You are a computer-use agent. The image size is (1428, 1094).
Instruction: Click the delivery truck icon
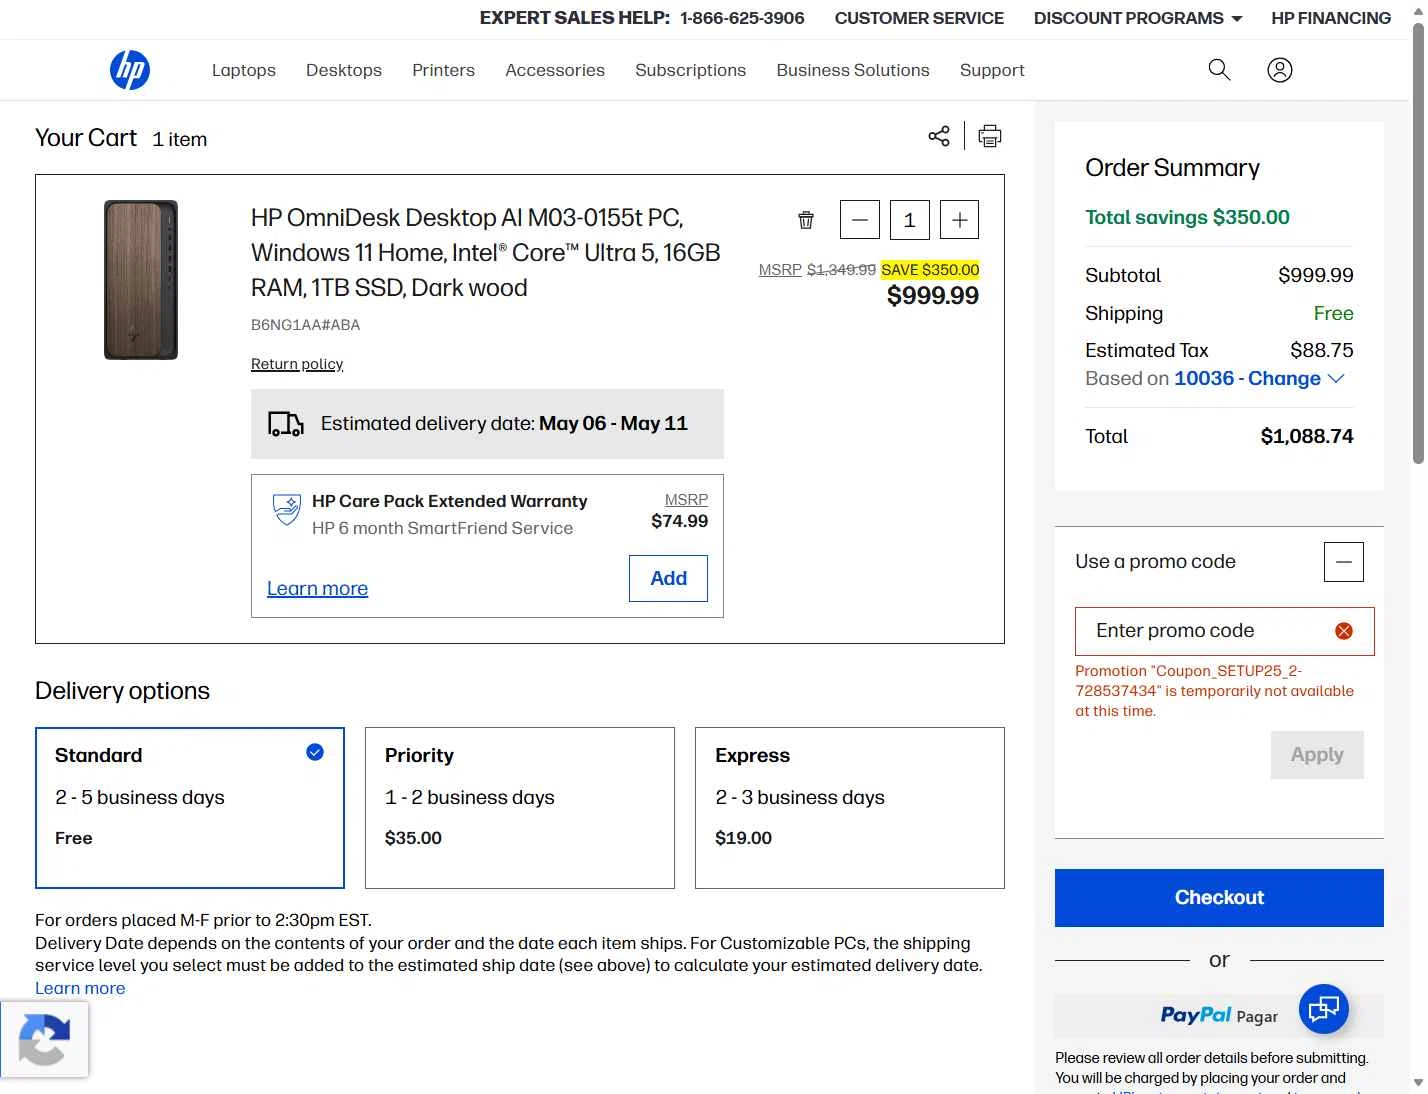coord(286,424)
